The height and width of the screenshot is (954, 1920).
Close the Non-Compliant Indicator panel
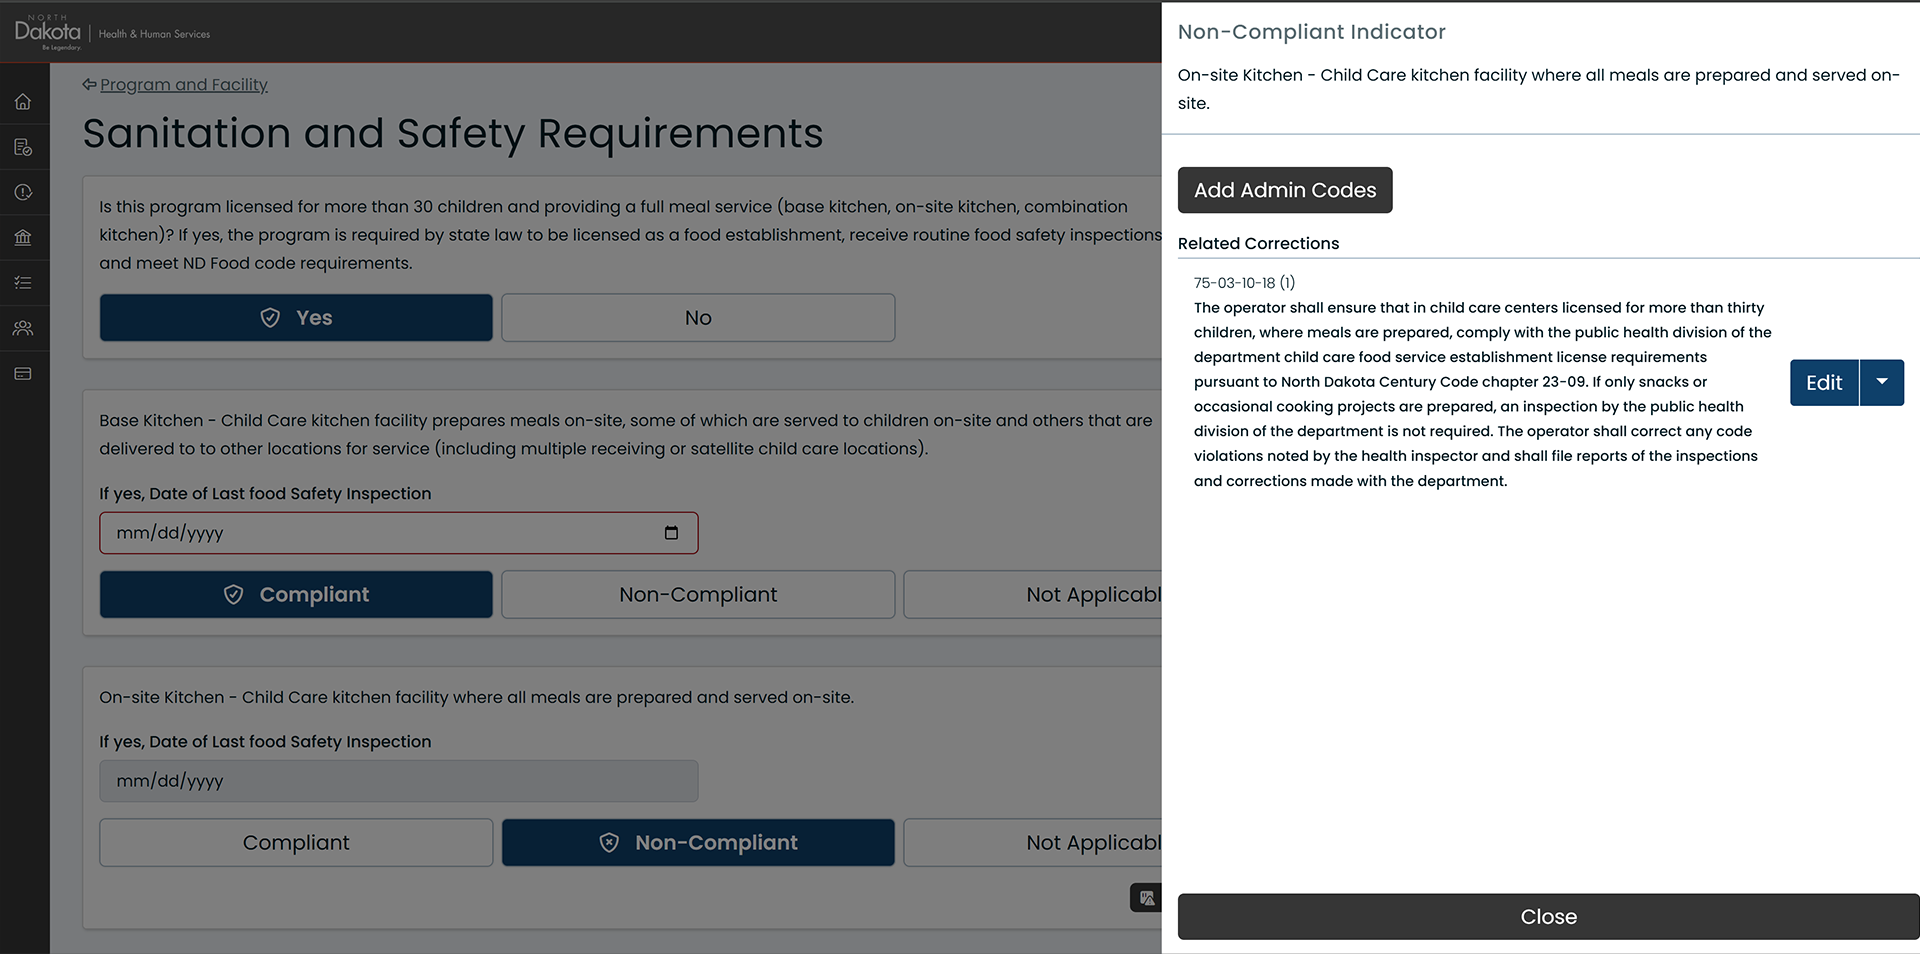click(x=1548, y=917)
